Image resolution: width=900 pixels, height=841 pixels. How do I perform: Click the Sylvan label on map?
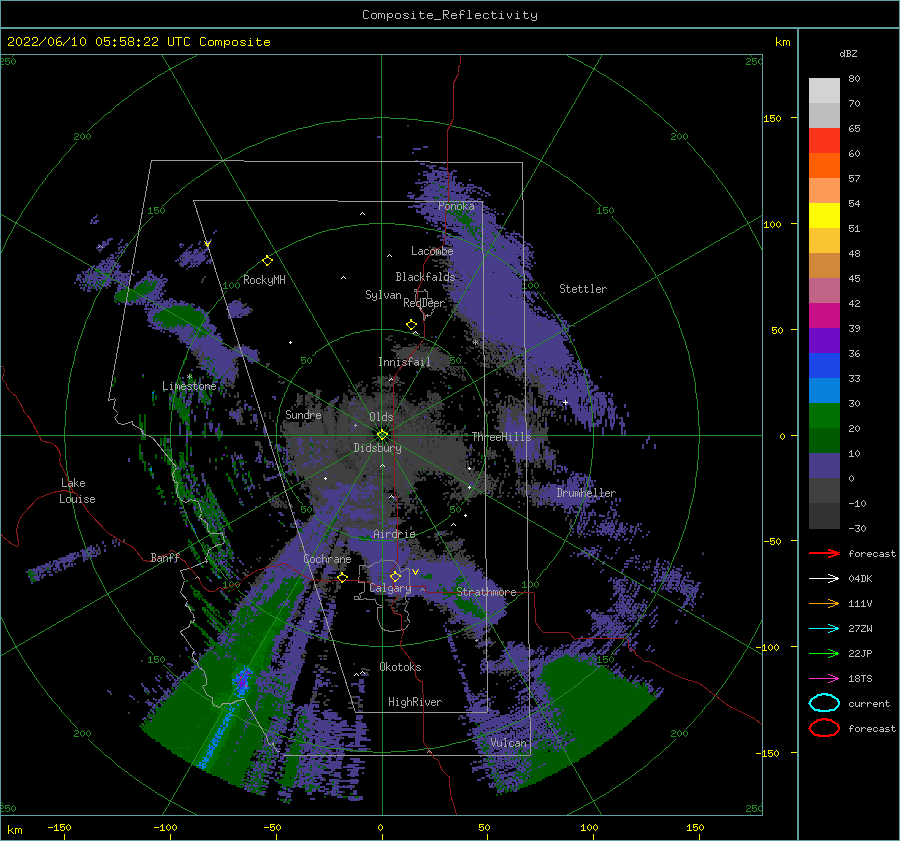tap(383, 295)
